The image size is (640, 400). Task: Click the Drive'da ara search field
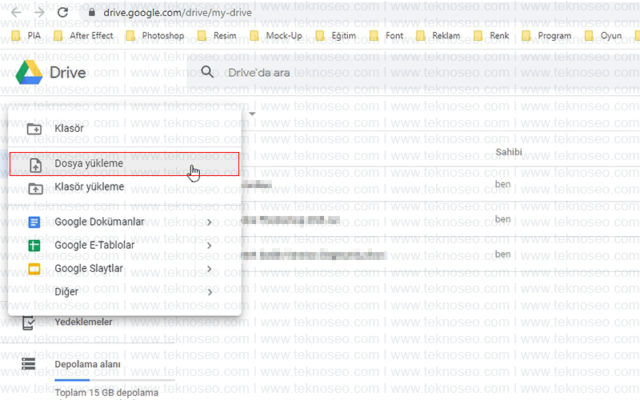(413, 73)
